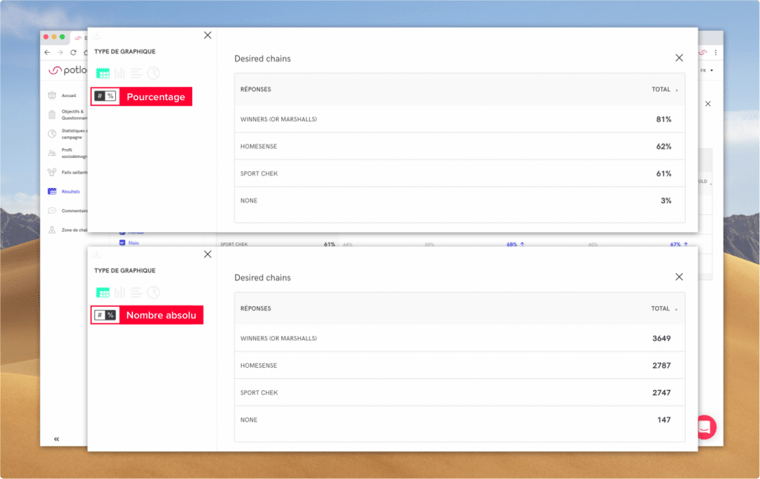The width and height of the screenshot is (760, 479).
Task: Open Statistiques de campagne in sidebar
Action: click(67, 134)
